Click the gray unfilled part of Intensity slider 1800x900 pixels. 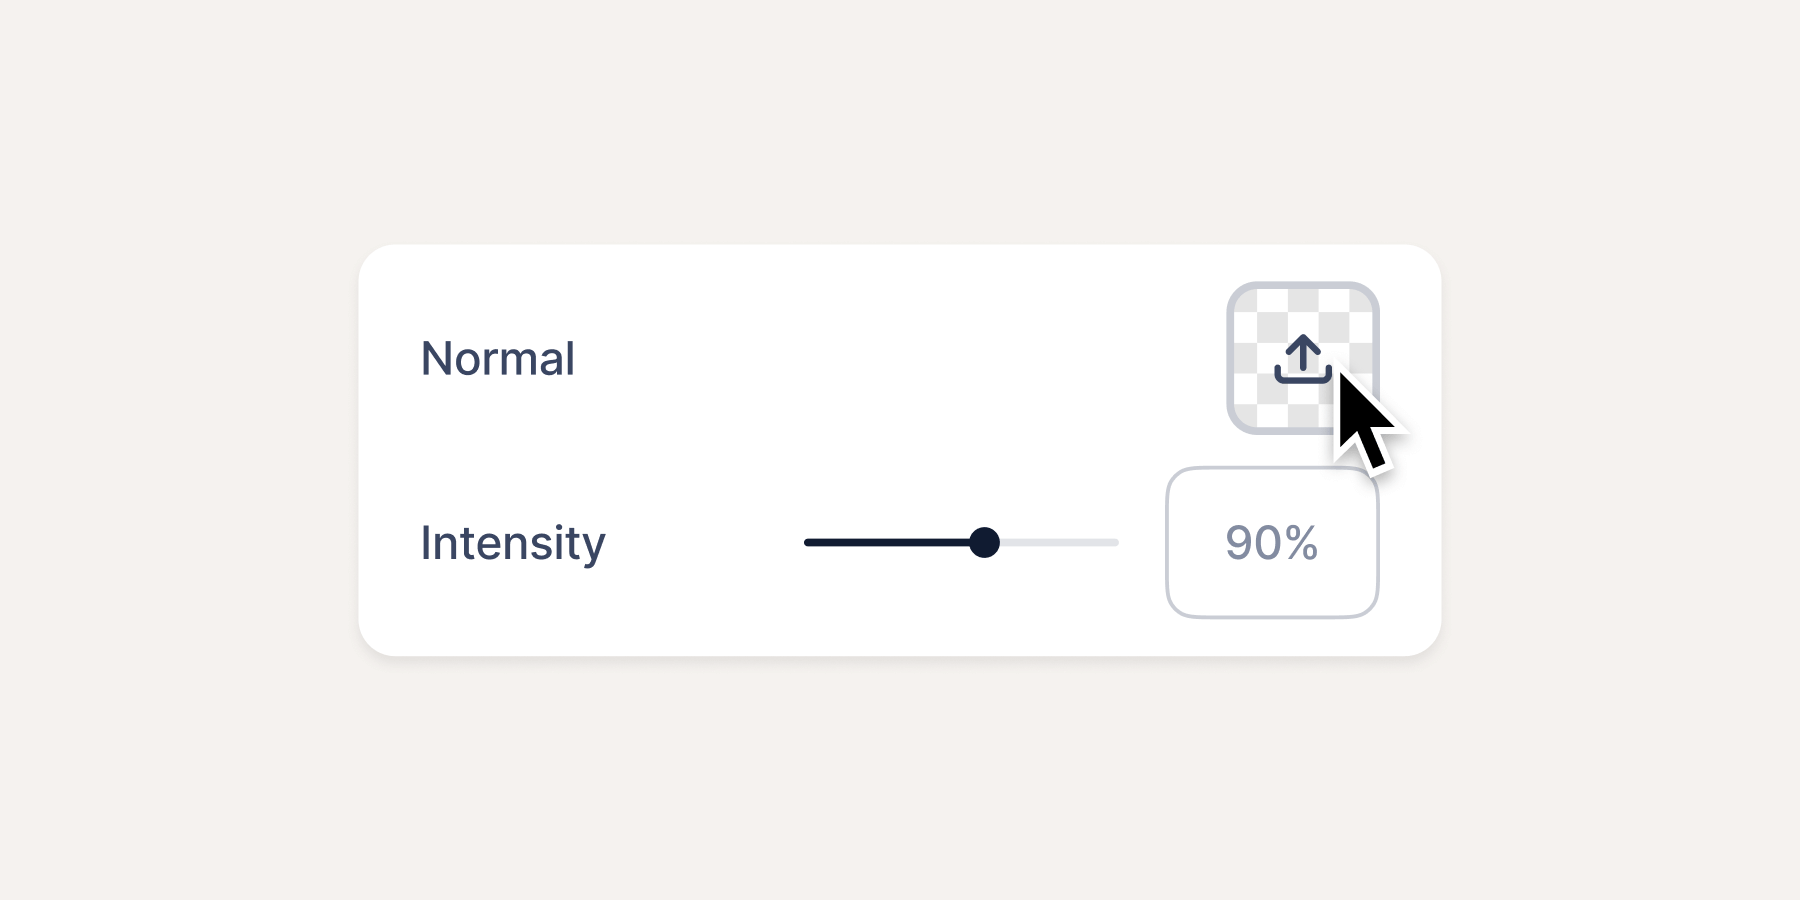tap(1059, 542)
